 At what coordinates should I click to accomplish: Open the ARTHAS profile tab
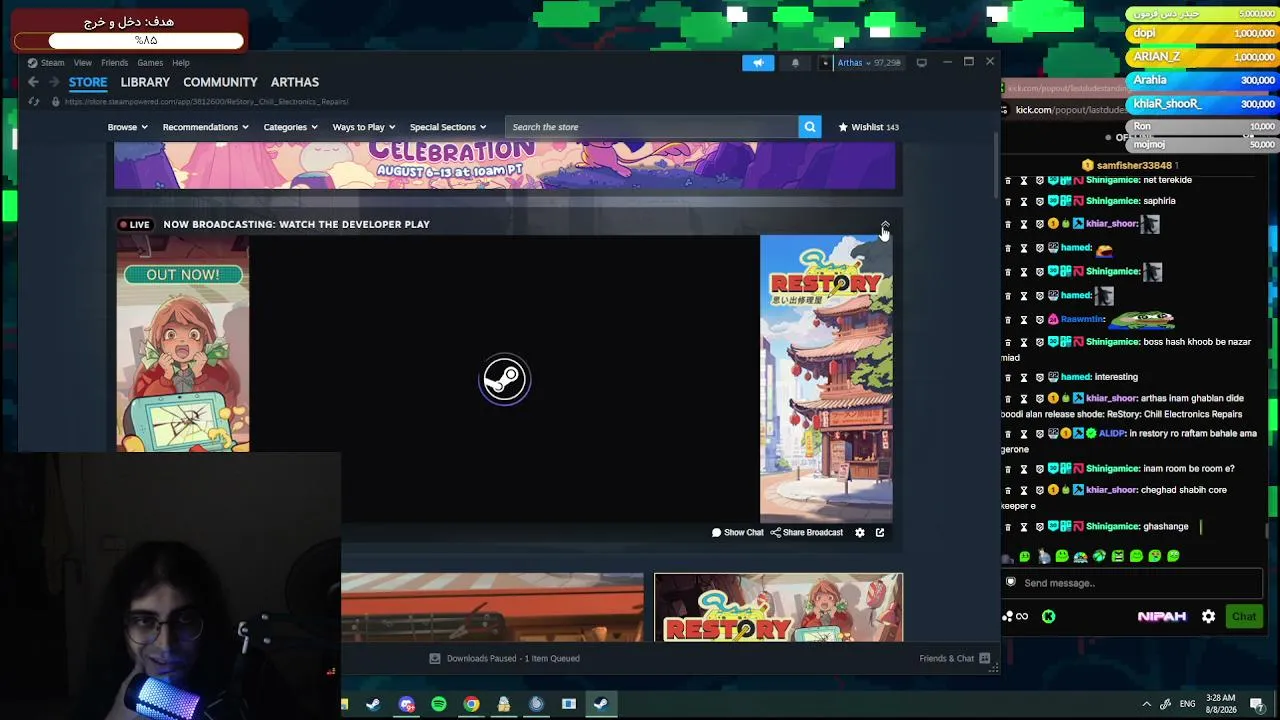click(295, 82)
